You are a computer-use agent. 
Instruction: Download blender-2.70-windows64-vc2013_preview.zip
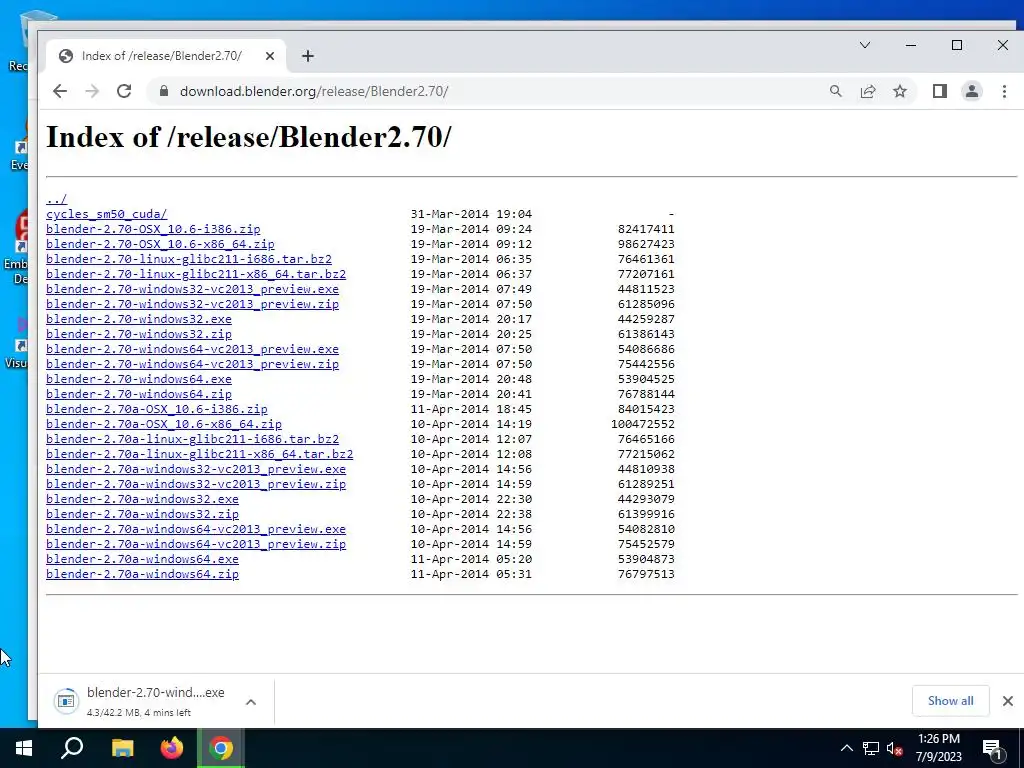(193, 364)
